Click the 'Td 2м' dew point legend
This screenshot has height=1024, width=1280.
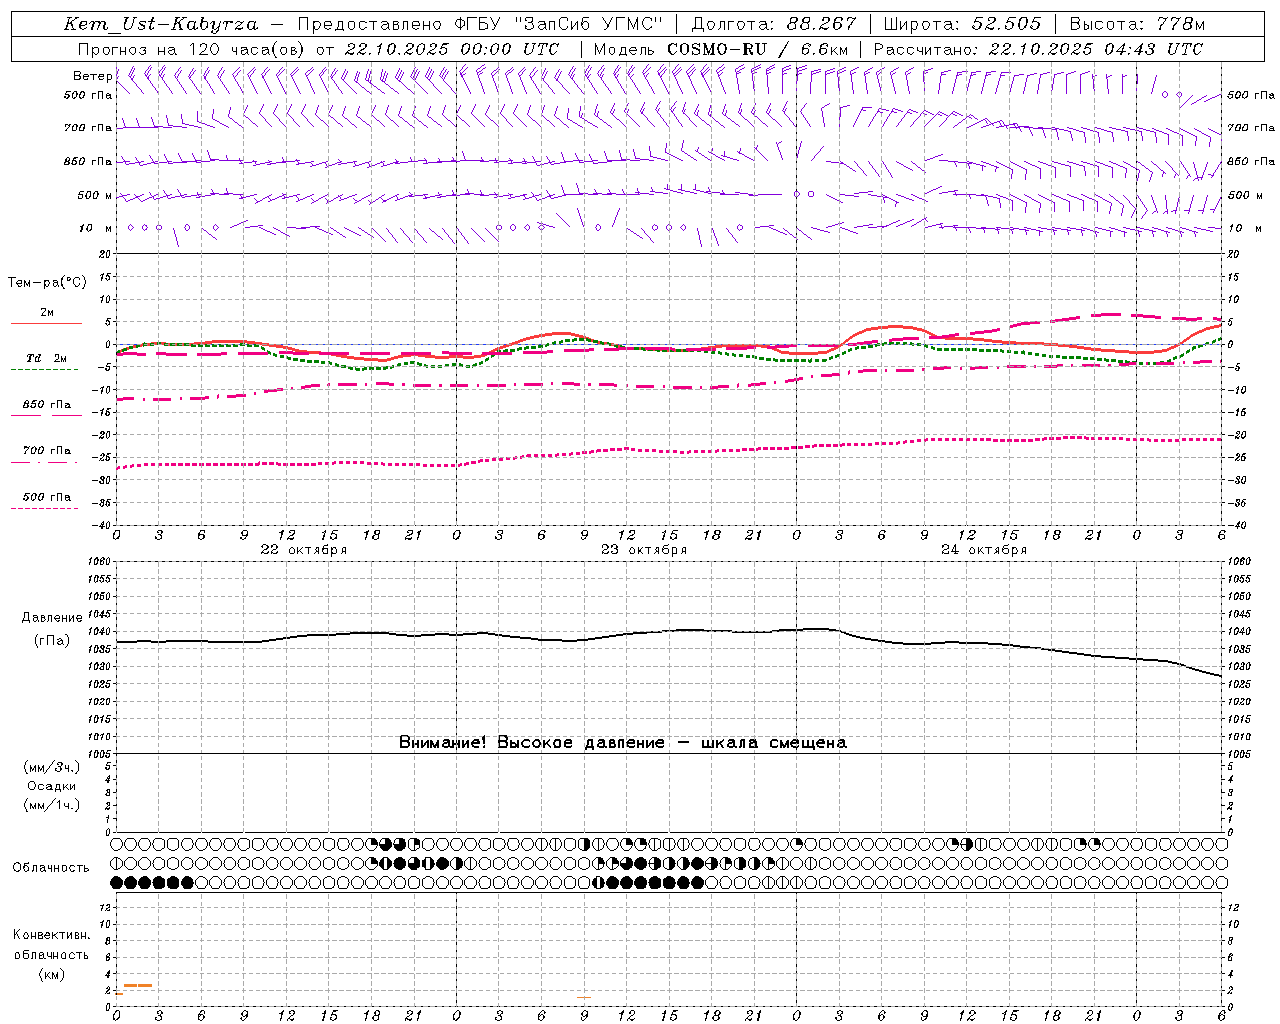[46, 358]
